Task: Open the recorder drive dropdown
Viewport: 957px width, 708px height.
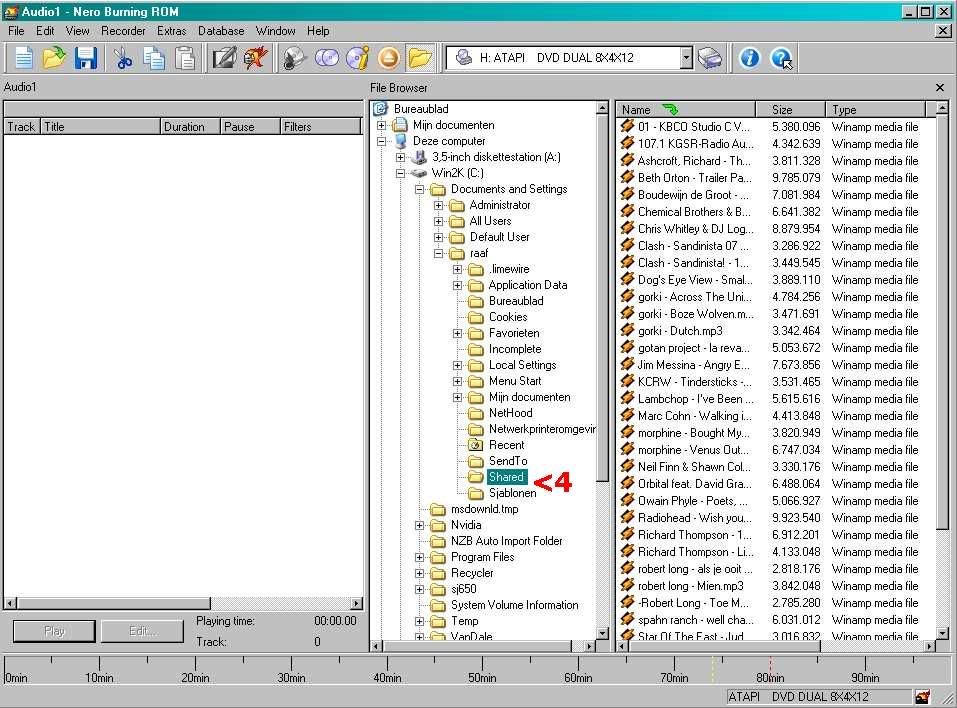Action: click(687, 58)
